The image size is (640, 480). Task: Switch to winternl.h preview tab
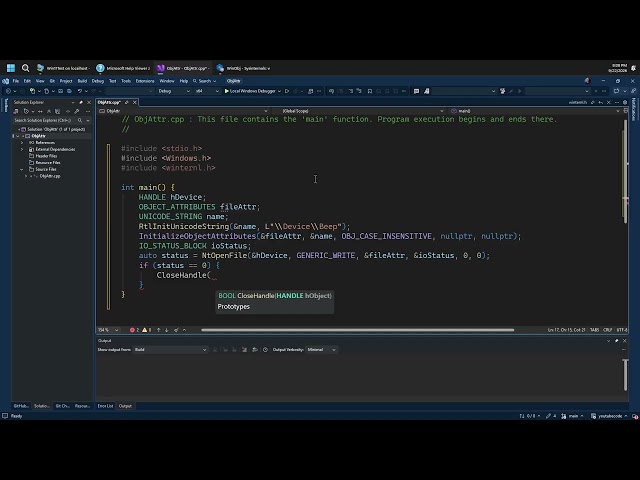pyautogui.click(x=578, y=102)
